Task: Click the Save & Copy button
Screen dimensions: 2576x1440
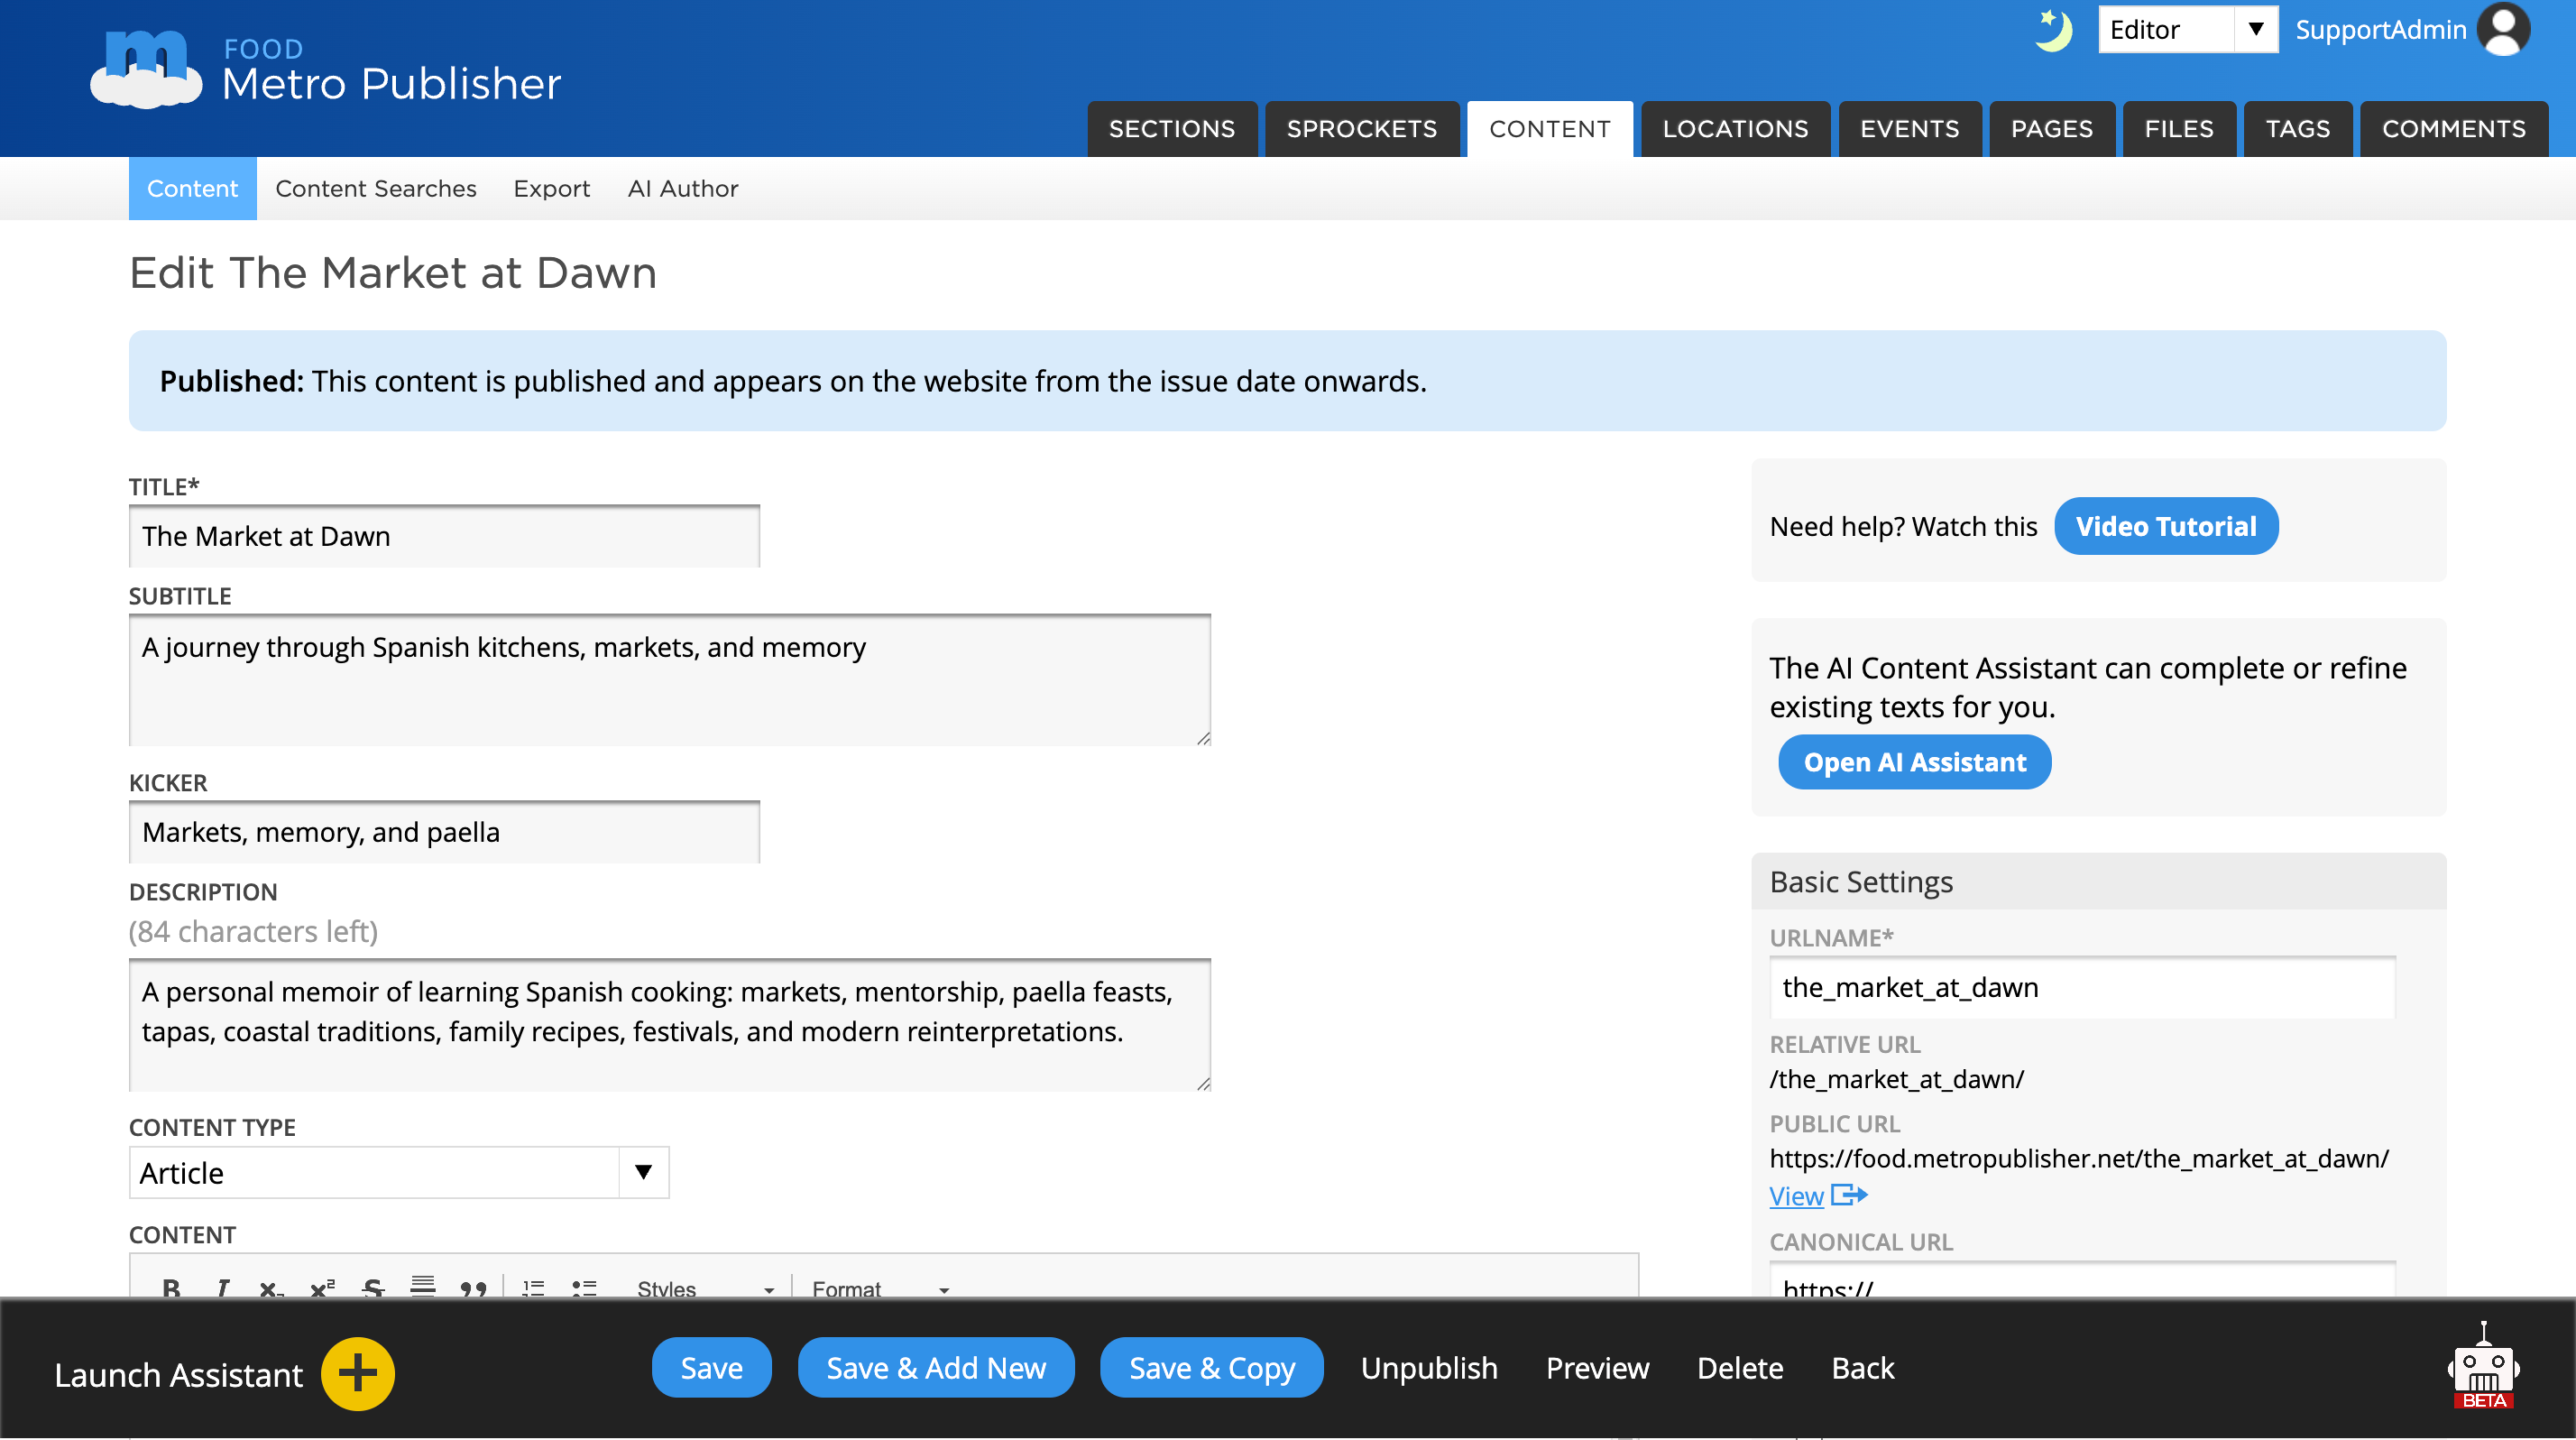Action: [1212, 1367]
